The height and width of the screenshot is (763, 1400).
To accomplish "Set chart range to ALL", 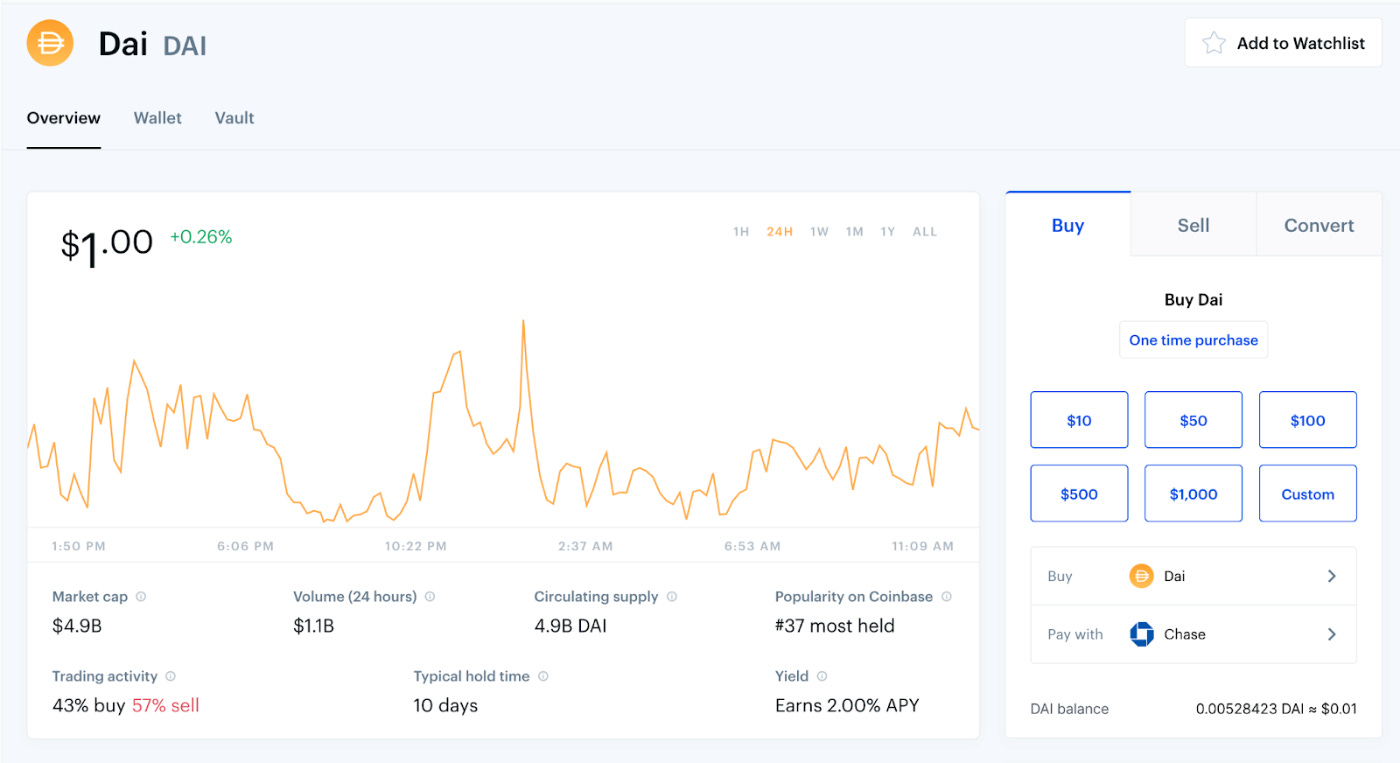I will [x=925, y=232].
